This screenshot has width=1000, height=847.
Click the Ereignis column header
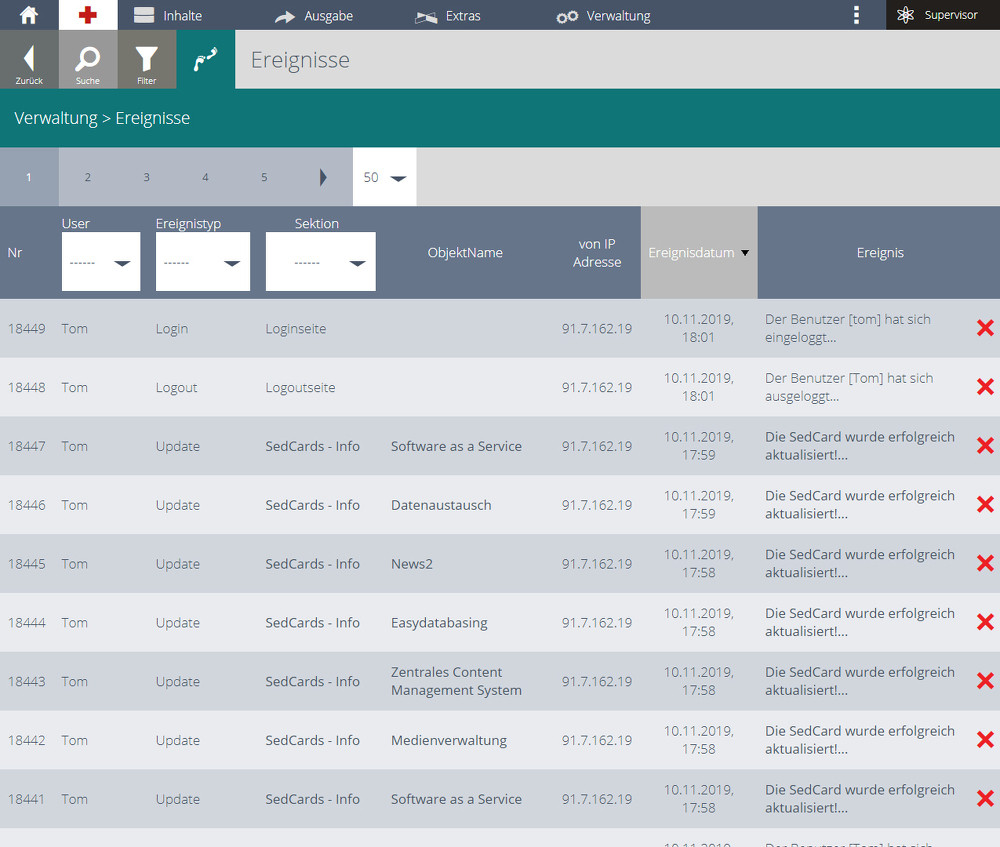click(880, 253)
